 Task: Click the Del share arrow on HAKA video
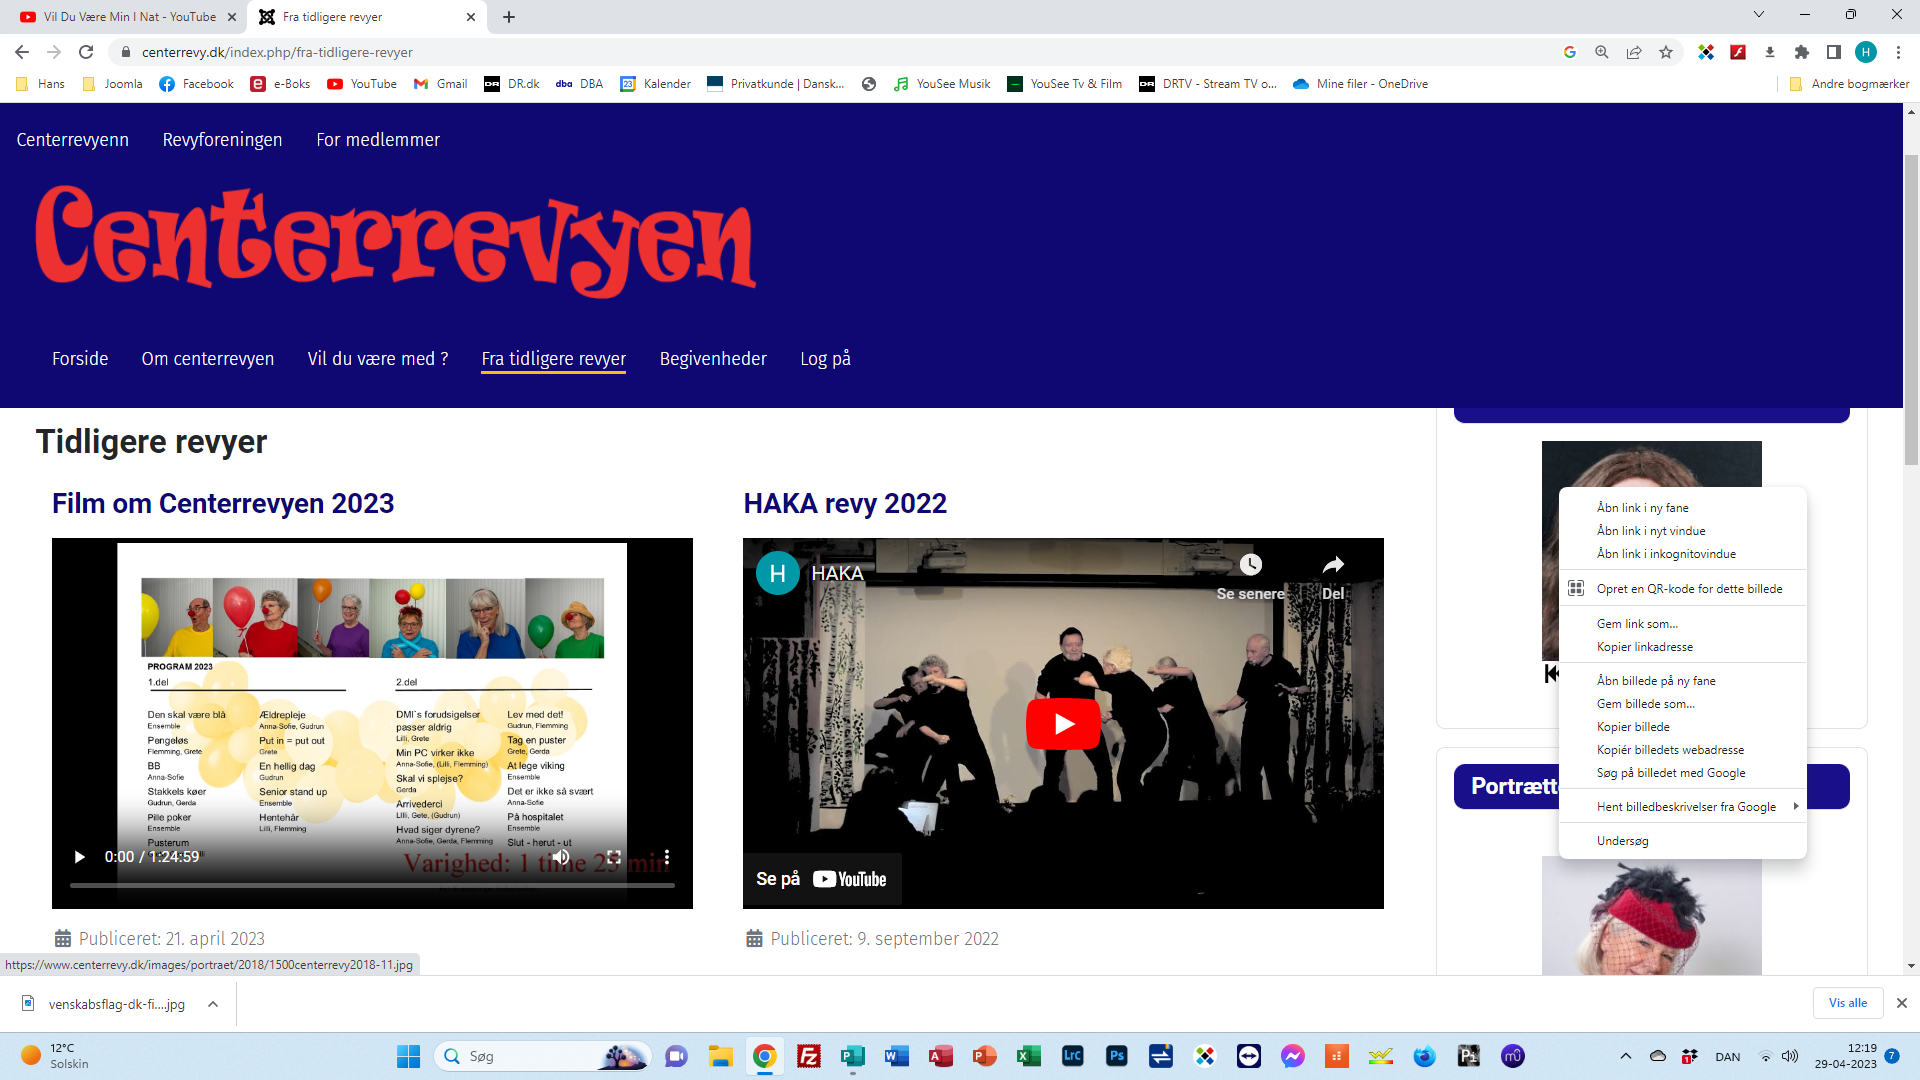click(x=1333, y=565)
